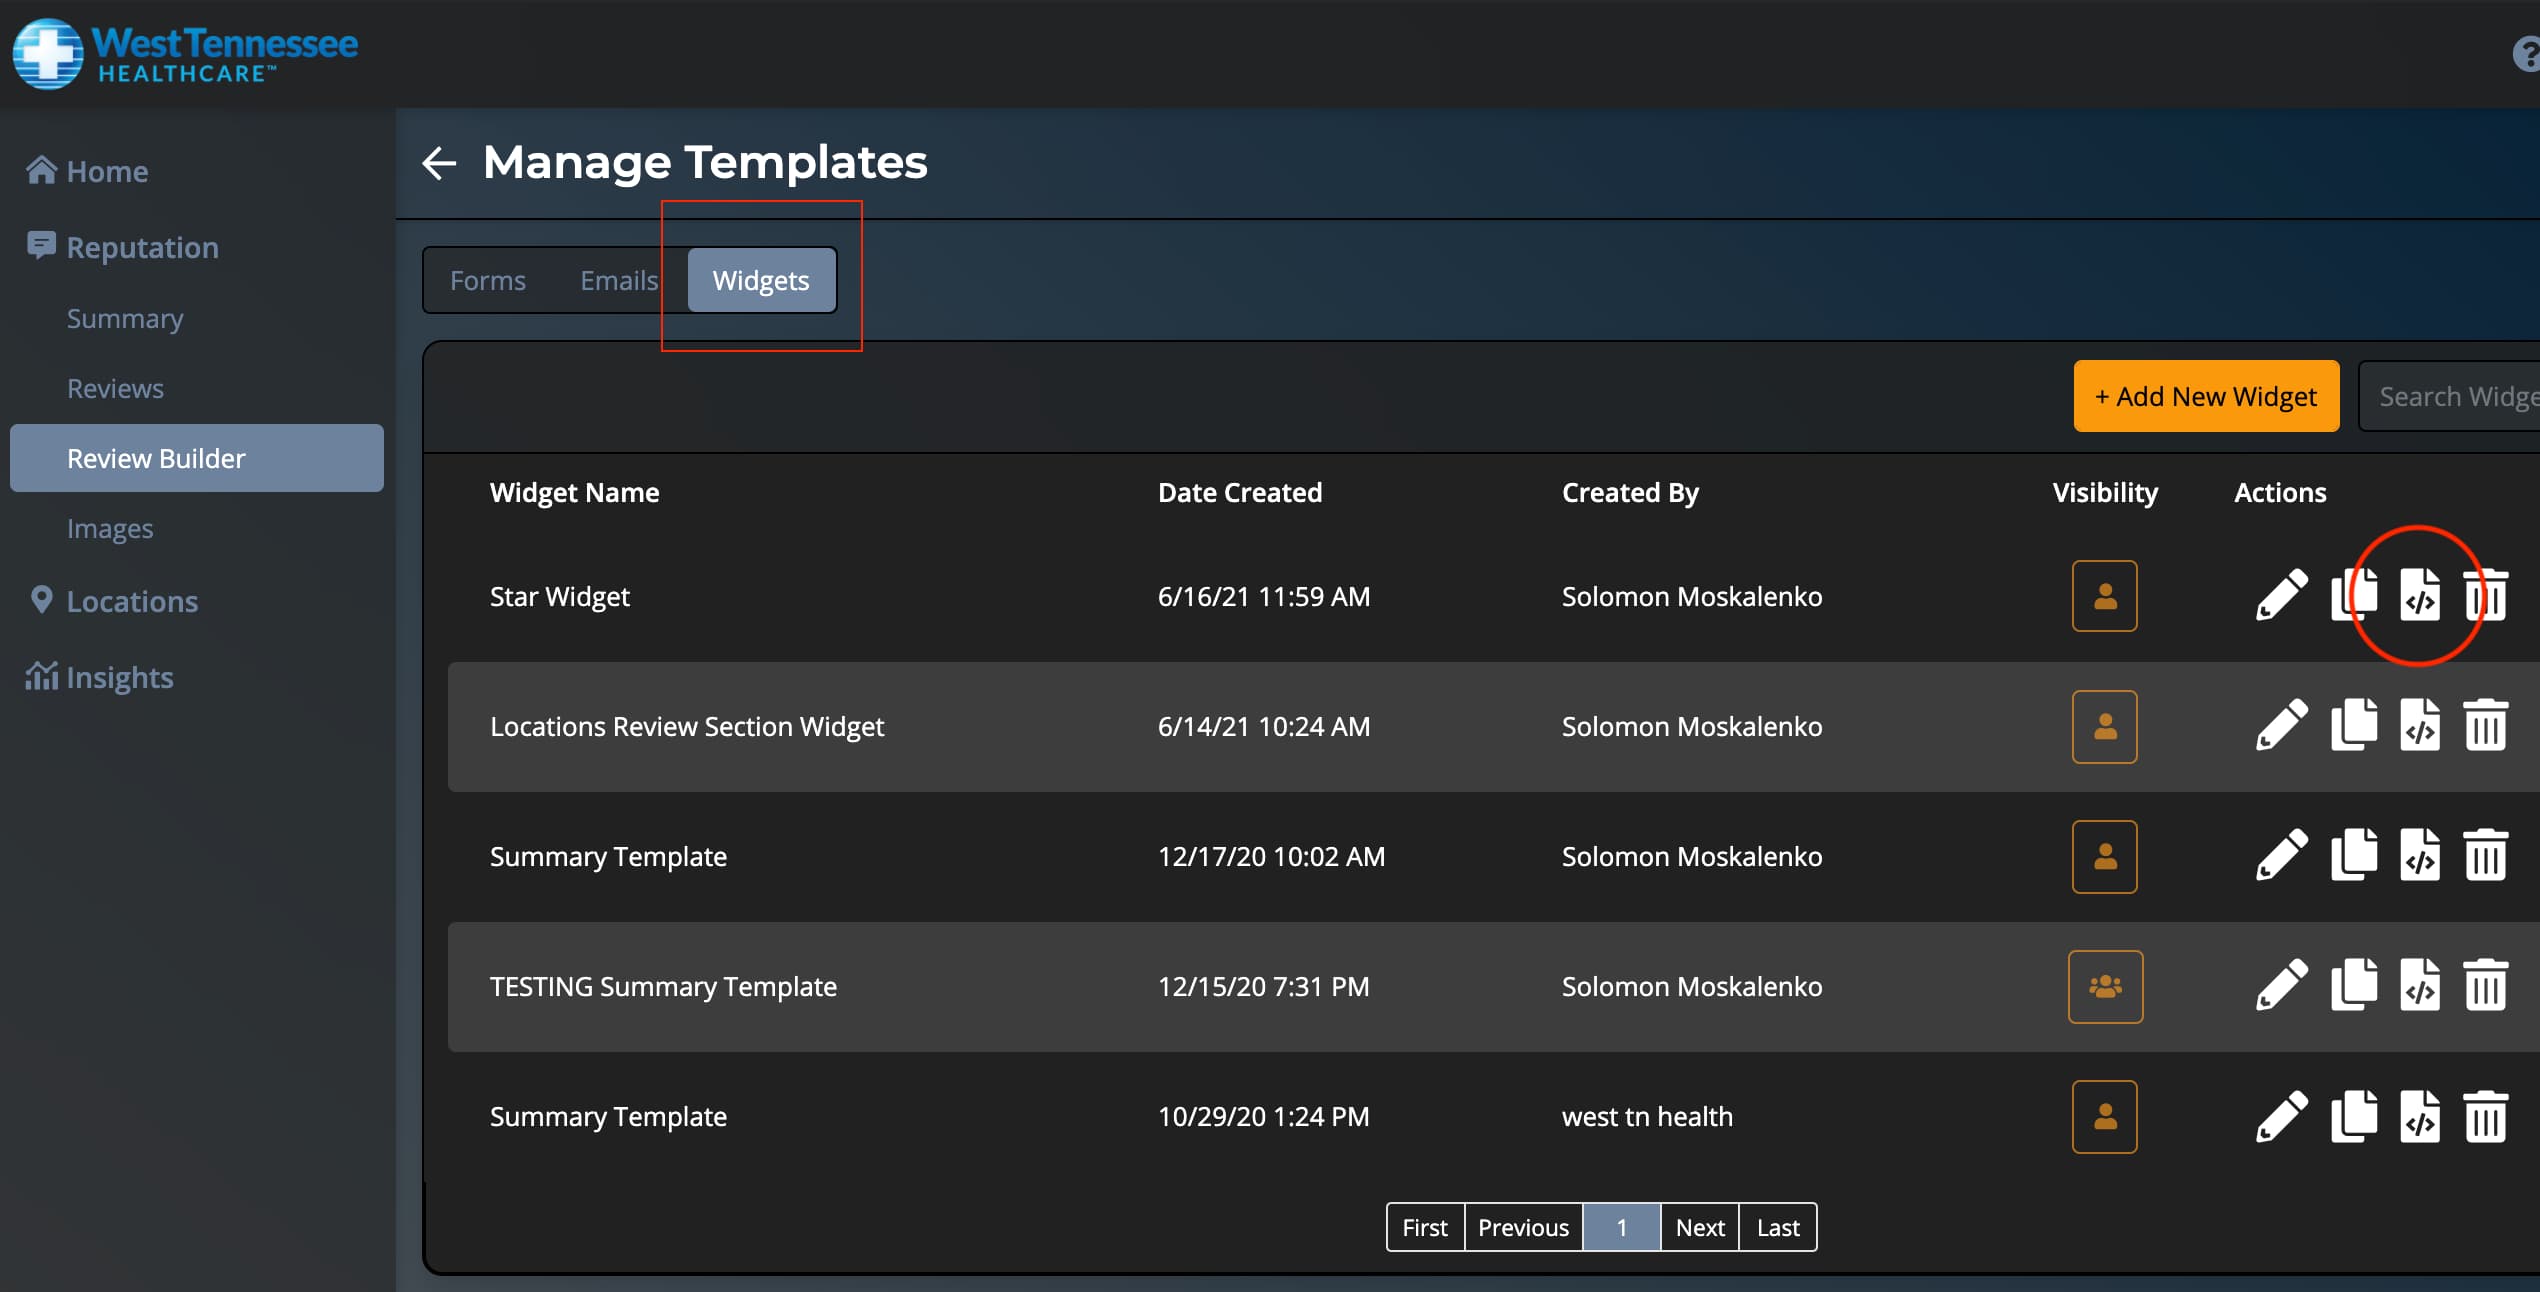The height and width of the screenshot is (1292, 2540).
Task: Focus the Search Widgets field
Action: pyautogui.click(x=2450, y=396)
